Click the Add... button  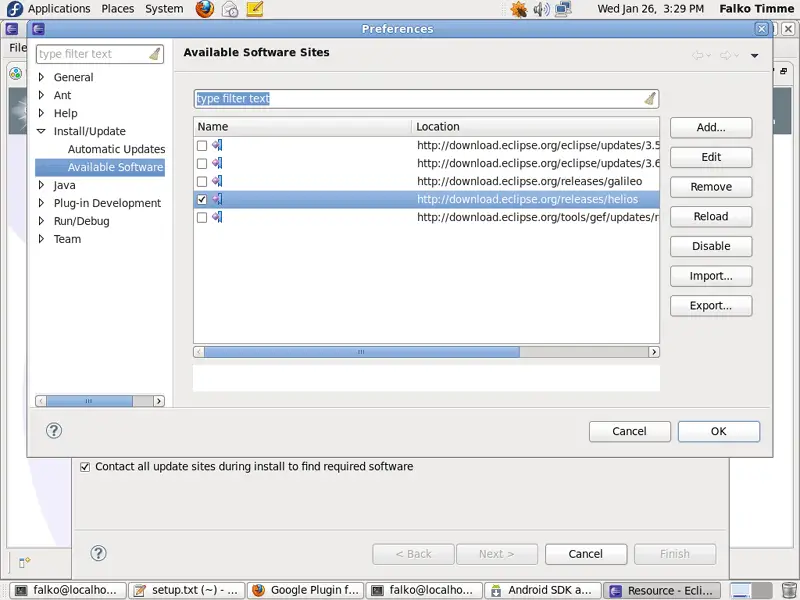pos(711,128)
